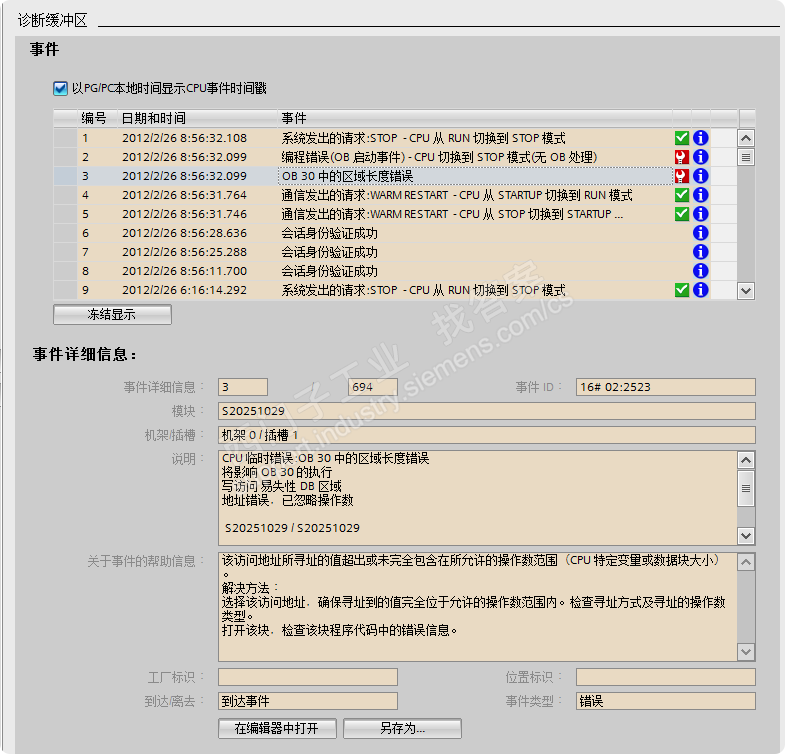Click 位置标识 empty field

click(665, 677)
